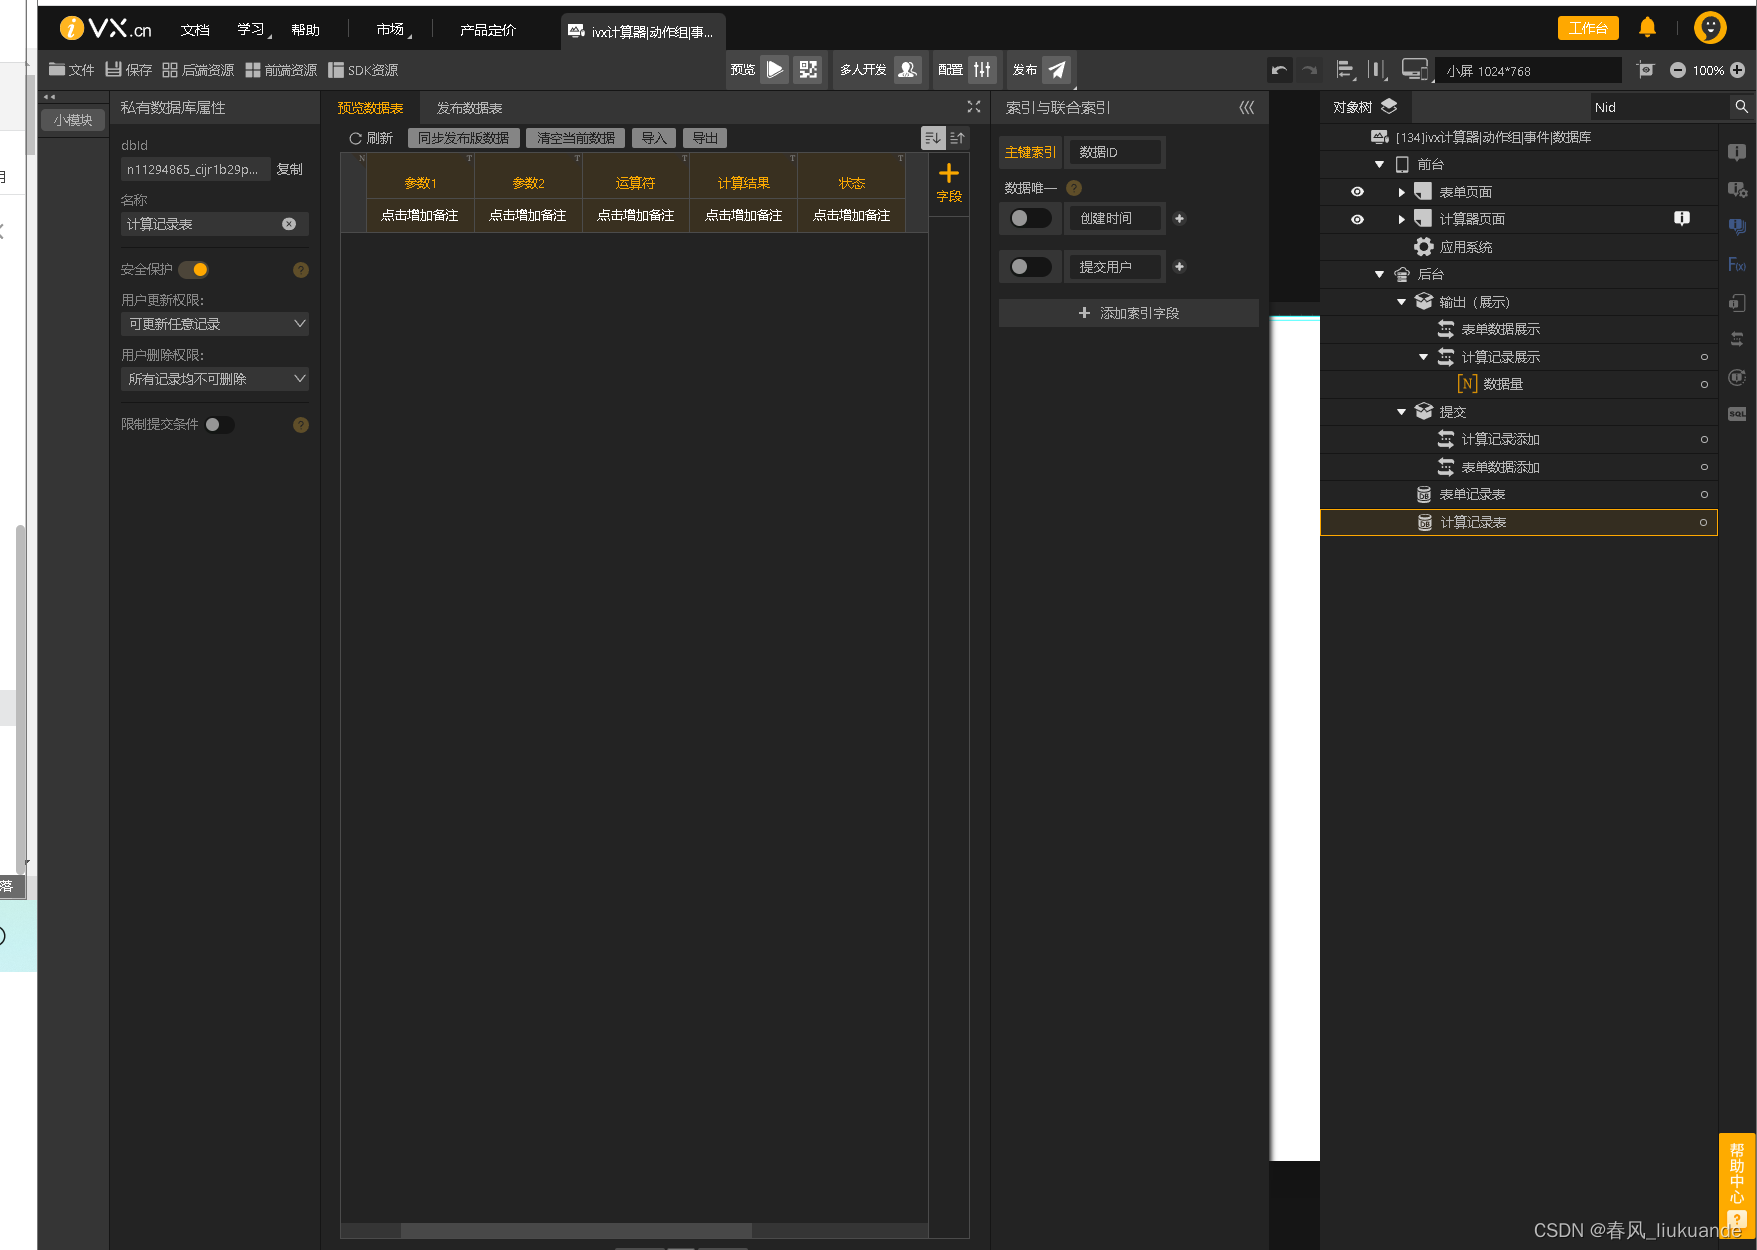This screenshot has width=1757, height=1250.
Task: Open the 用户更新权限 dropdown
Action: coord(215,324)
